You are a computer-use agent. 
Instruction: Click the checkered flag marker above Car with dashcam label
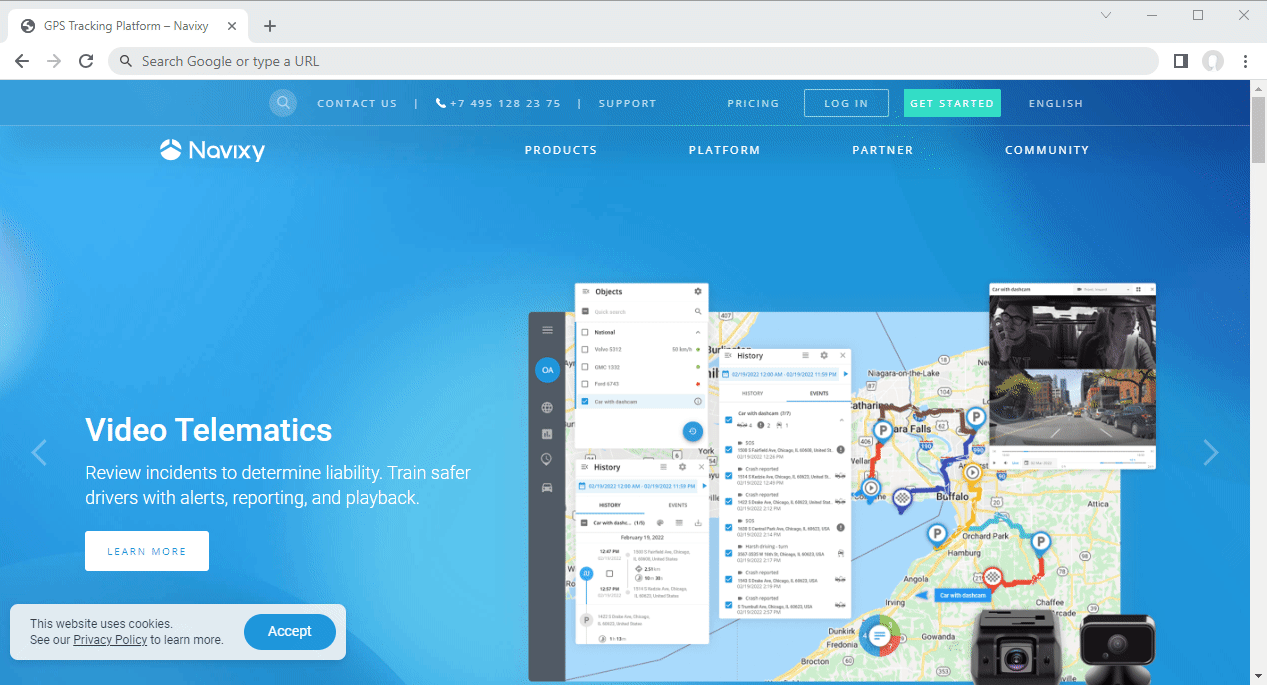992,578
